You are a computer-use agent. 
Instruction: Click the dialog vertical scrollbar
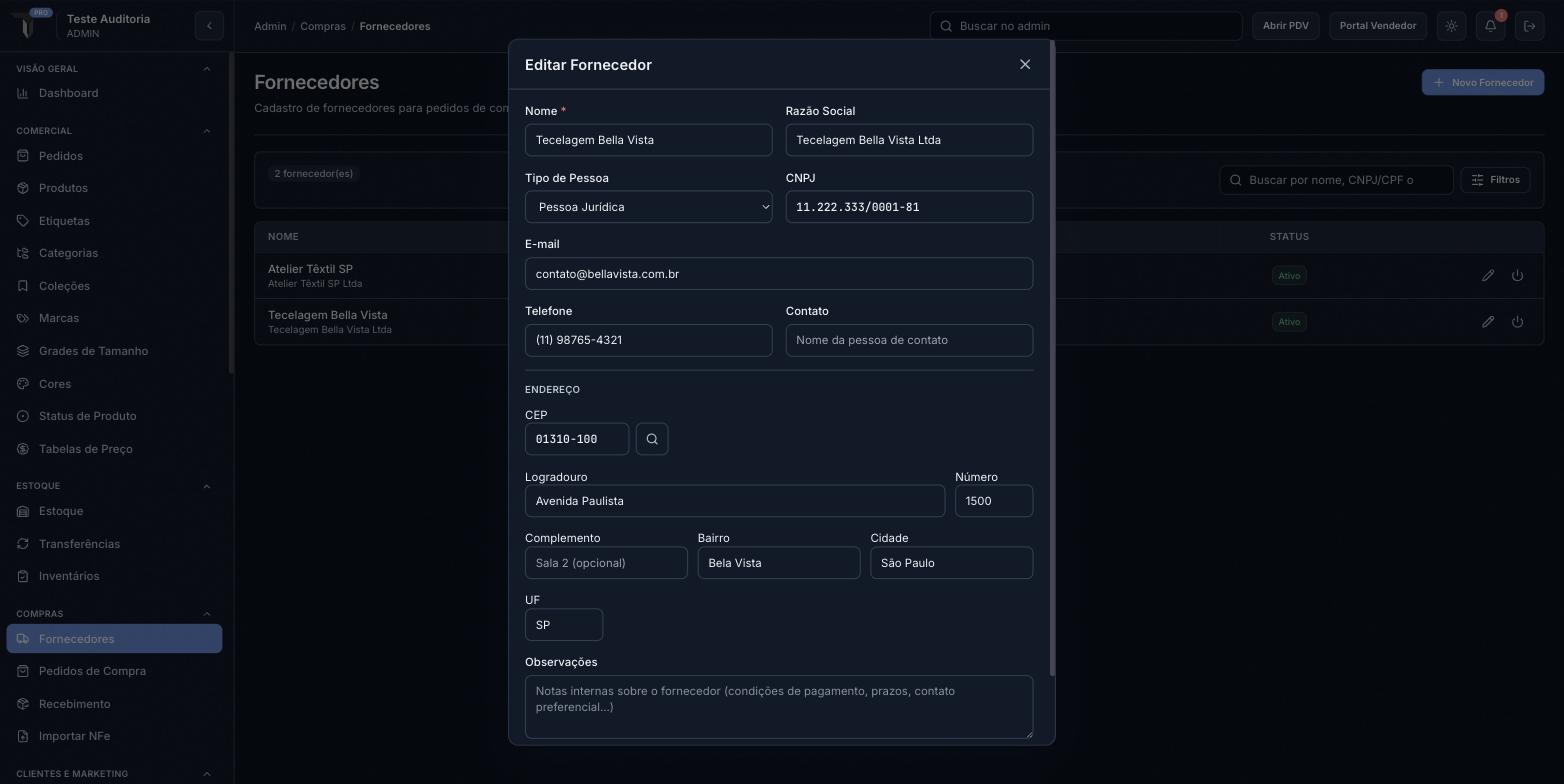pyautogui.click(x=1052, y=358)
